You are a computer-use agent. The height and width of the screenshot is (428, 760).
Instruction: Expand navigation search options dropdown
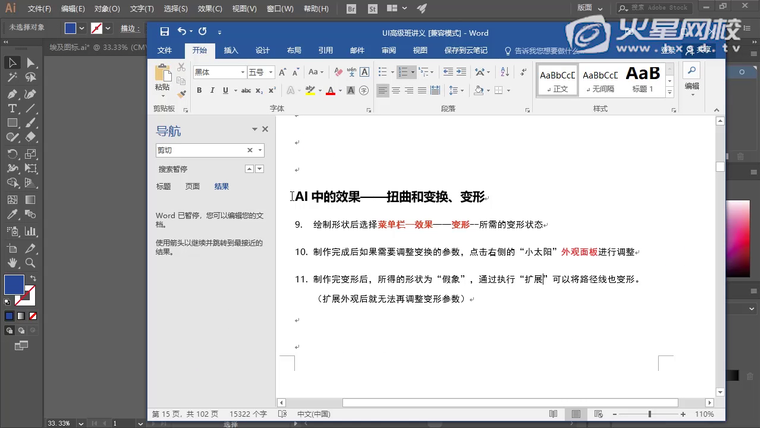tap(260, 150)
